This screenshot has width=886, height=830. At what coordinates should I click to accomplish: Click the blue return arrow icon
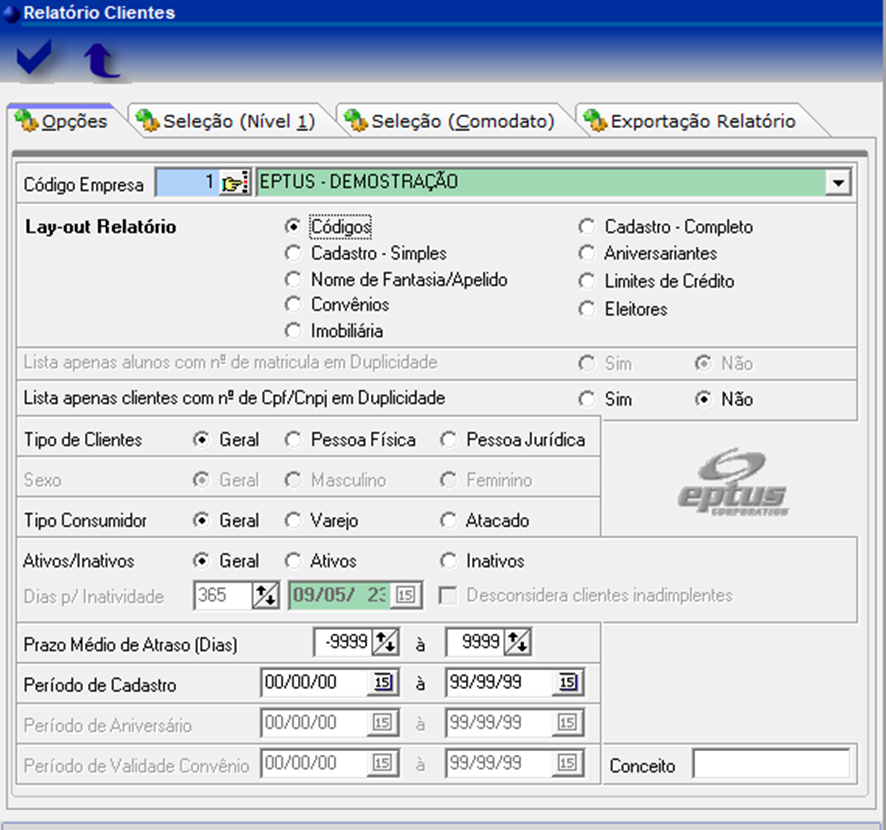[x=101, y=61]
